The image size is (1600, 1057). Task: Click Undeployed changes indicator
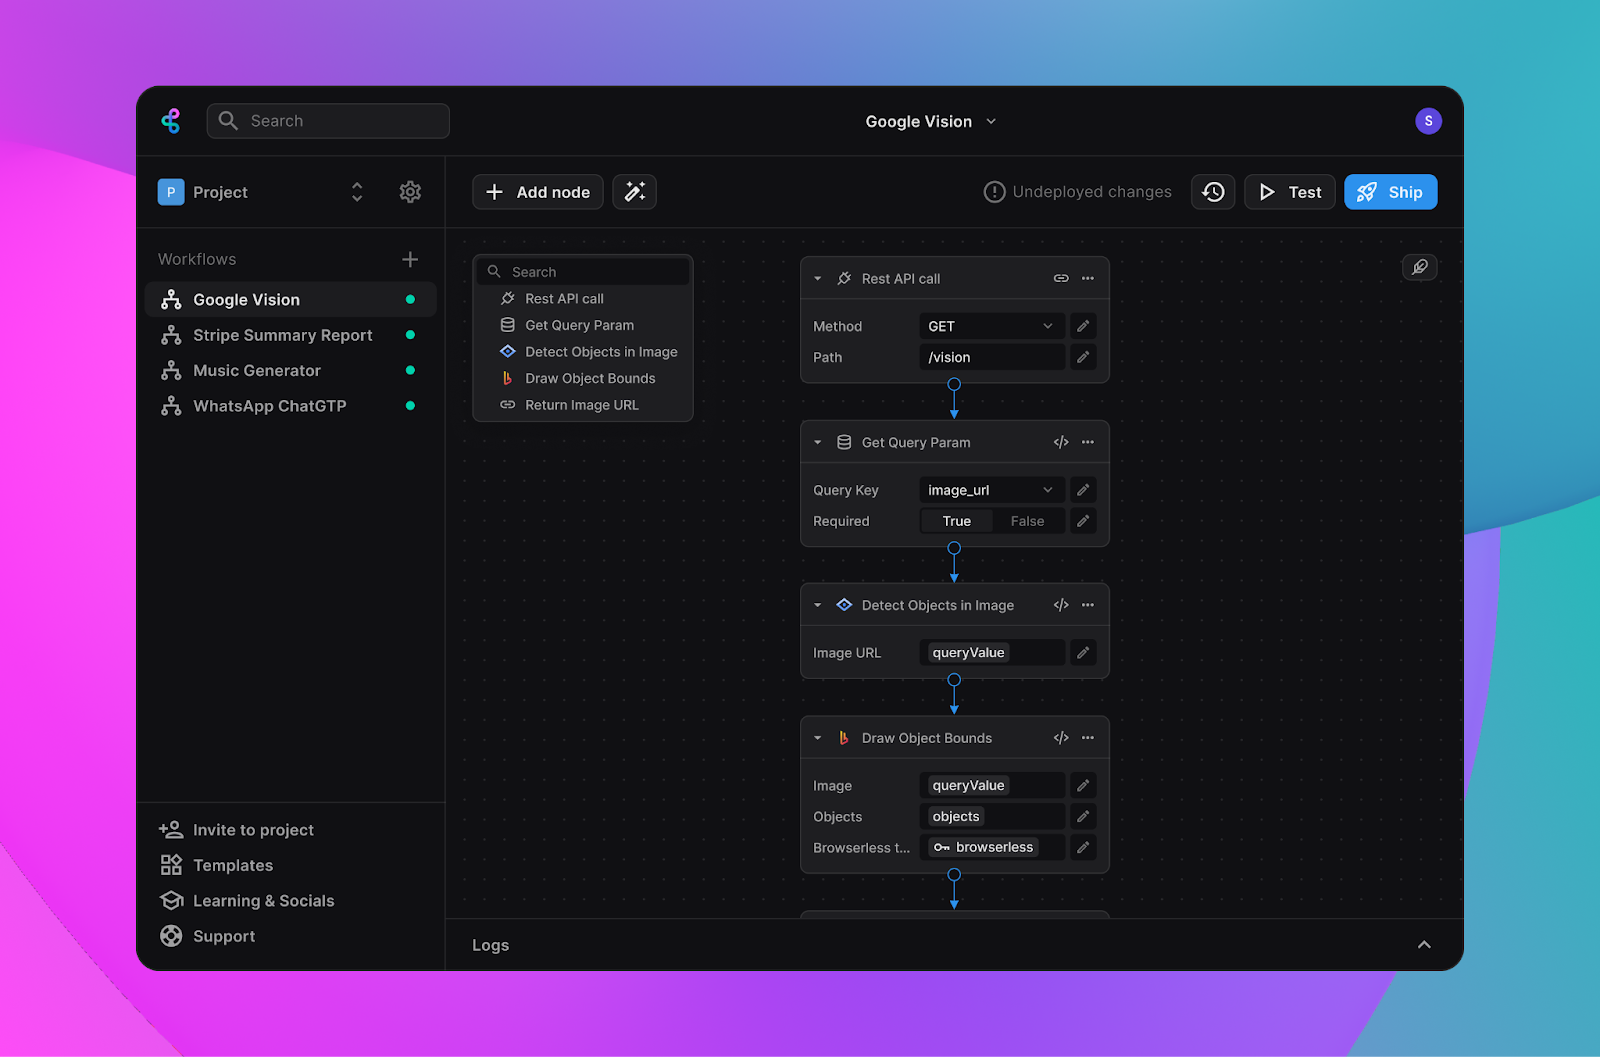tap(1078, 192)
